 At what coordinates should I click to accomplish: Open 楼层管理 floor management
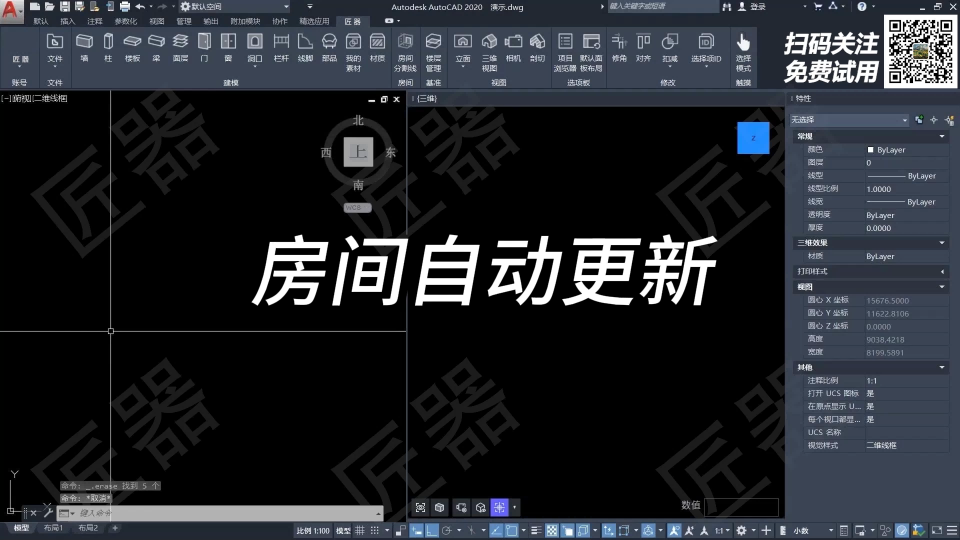click(x=433, y=52)
